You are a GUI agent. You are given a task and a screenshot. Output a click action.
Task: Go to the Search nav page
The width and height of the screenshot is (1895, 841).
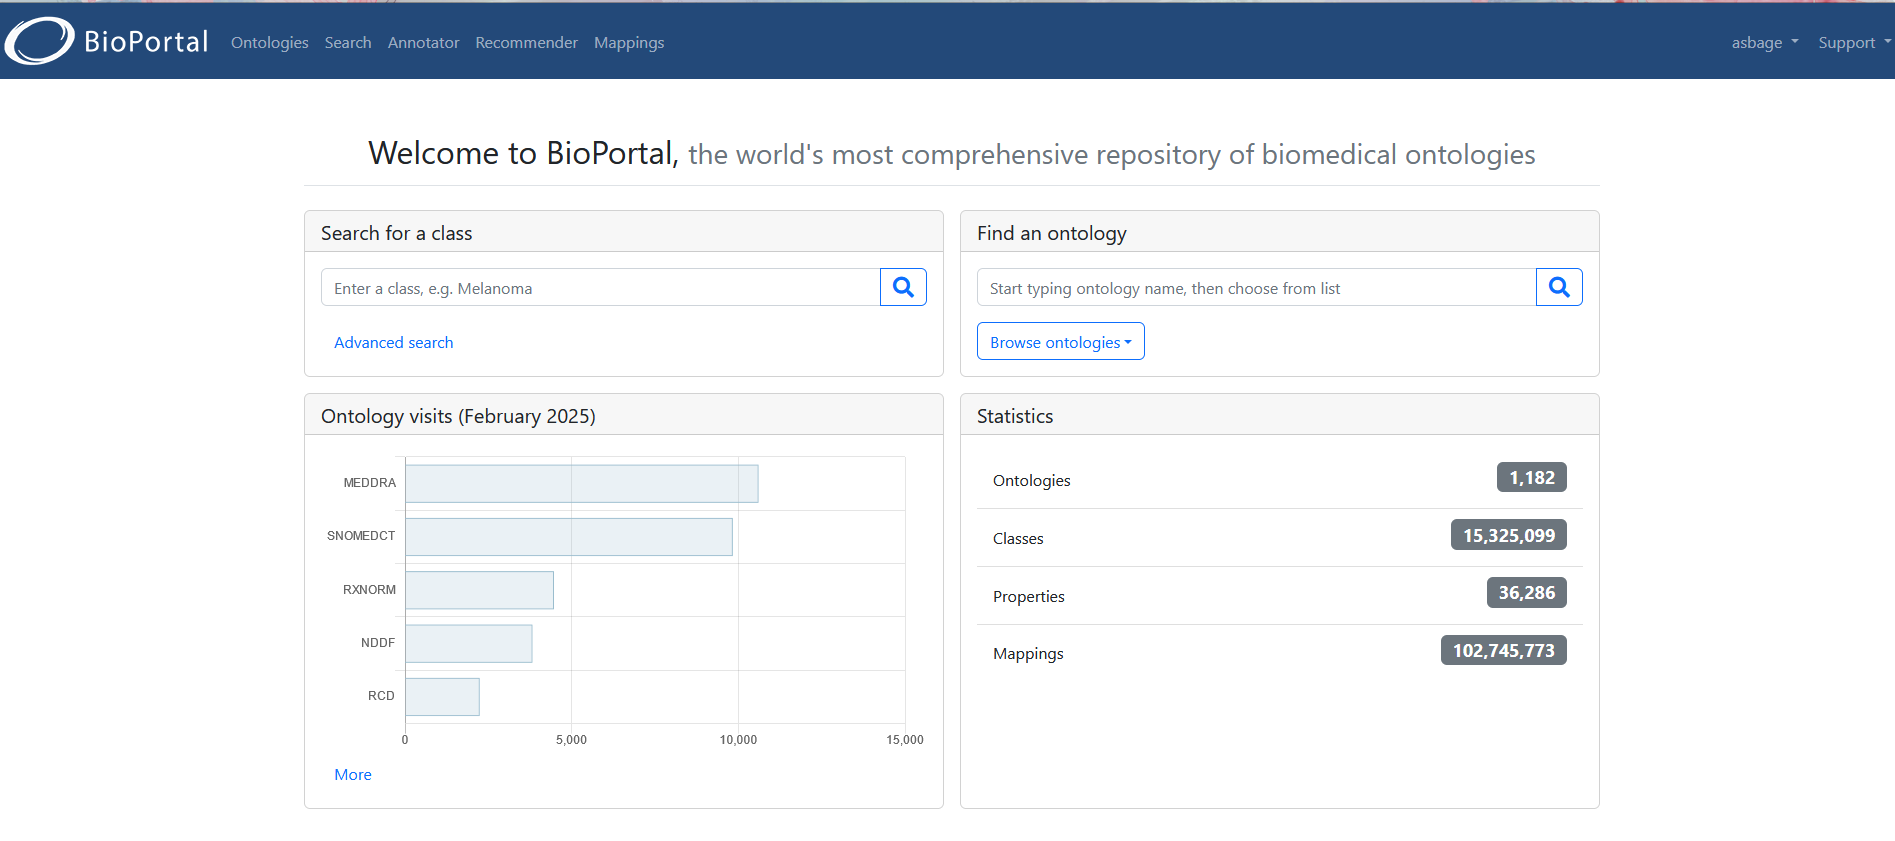click(348, 42)
